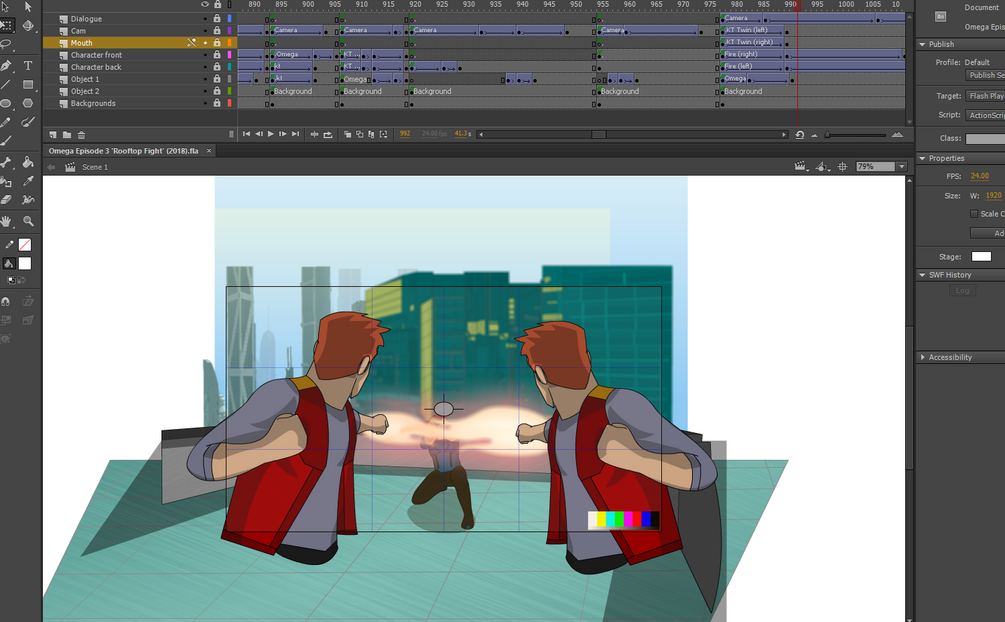This screenshot has width=1005, height=622.
Task: Click the Stage color swatch
Action: pyautogui.click(x=981, y=256)
